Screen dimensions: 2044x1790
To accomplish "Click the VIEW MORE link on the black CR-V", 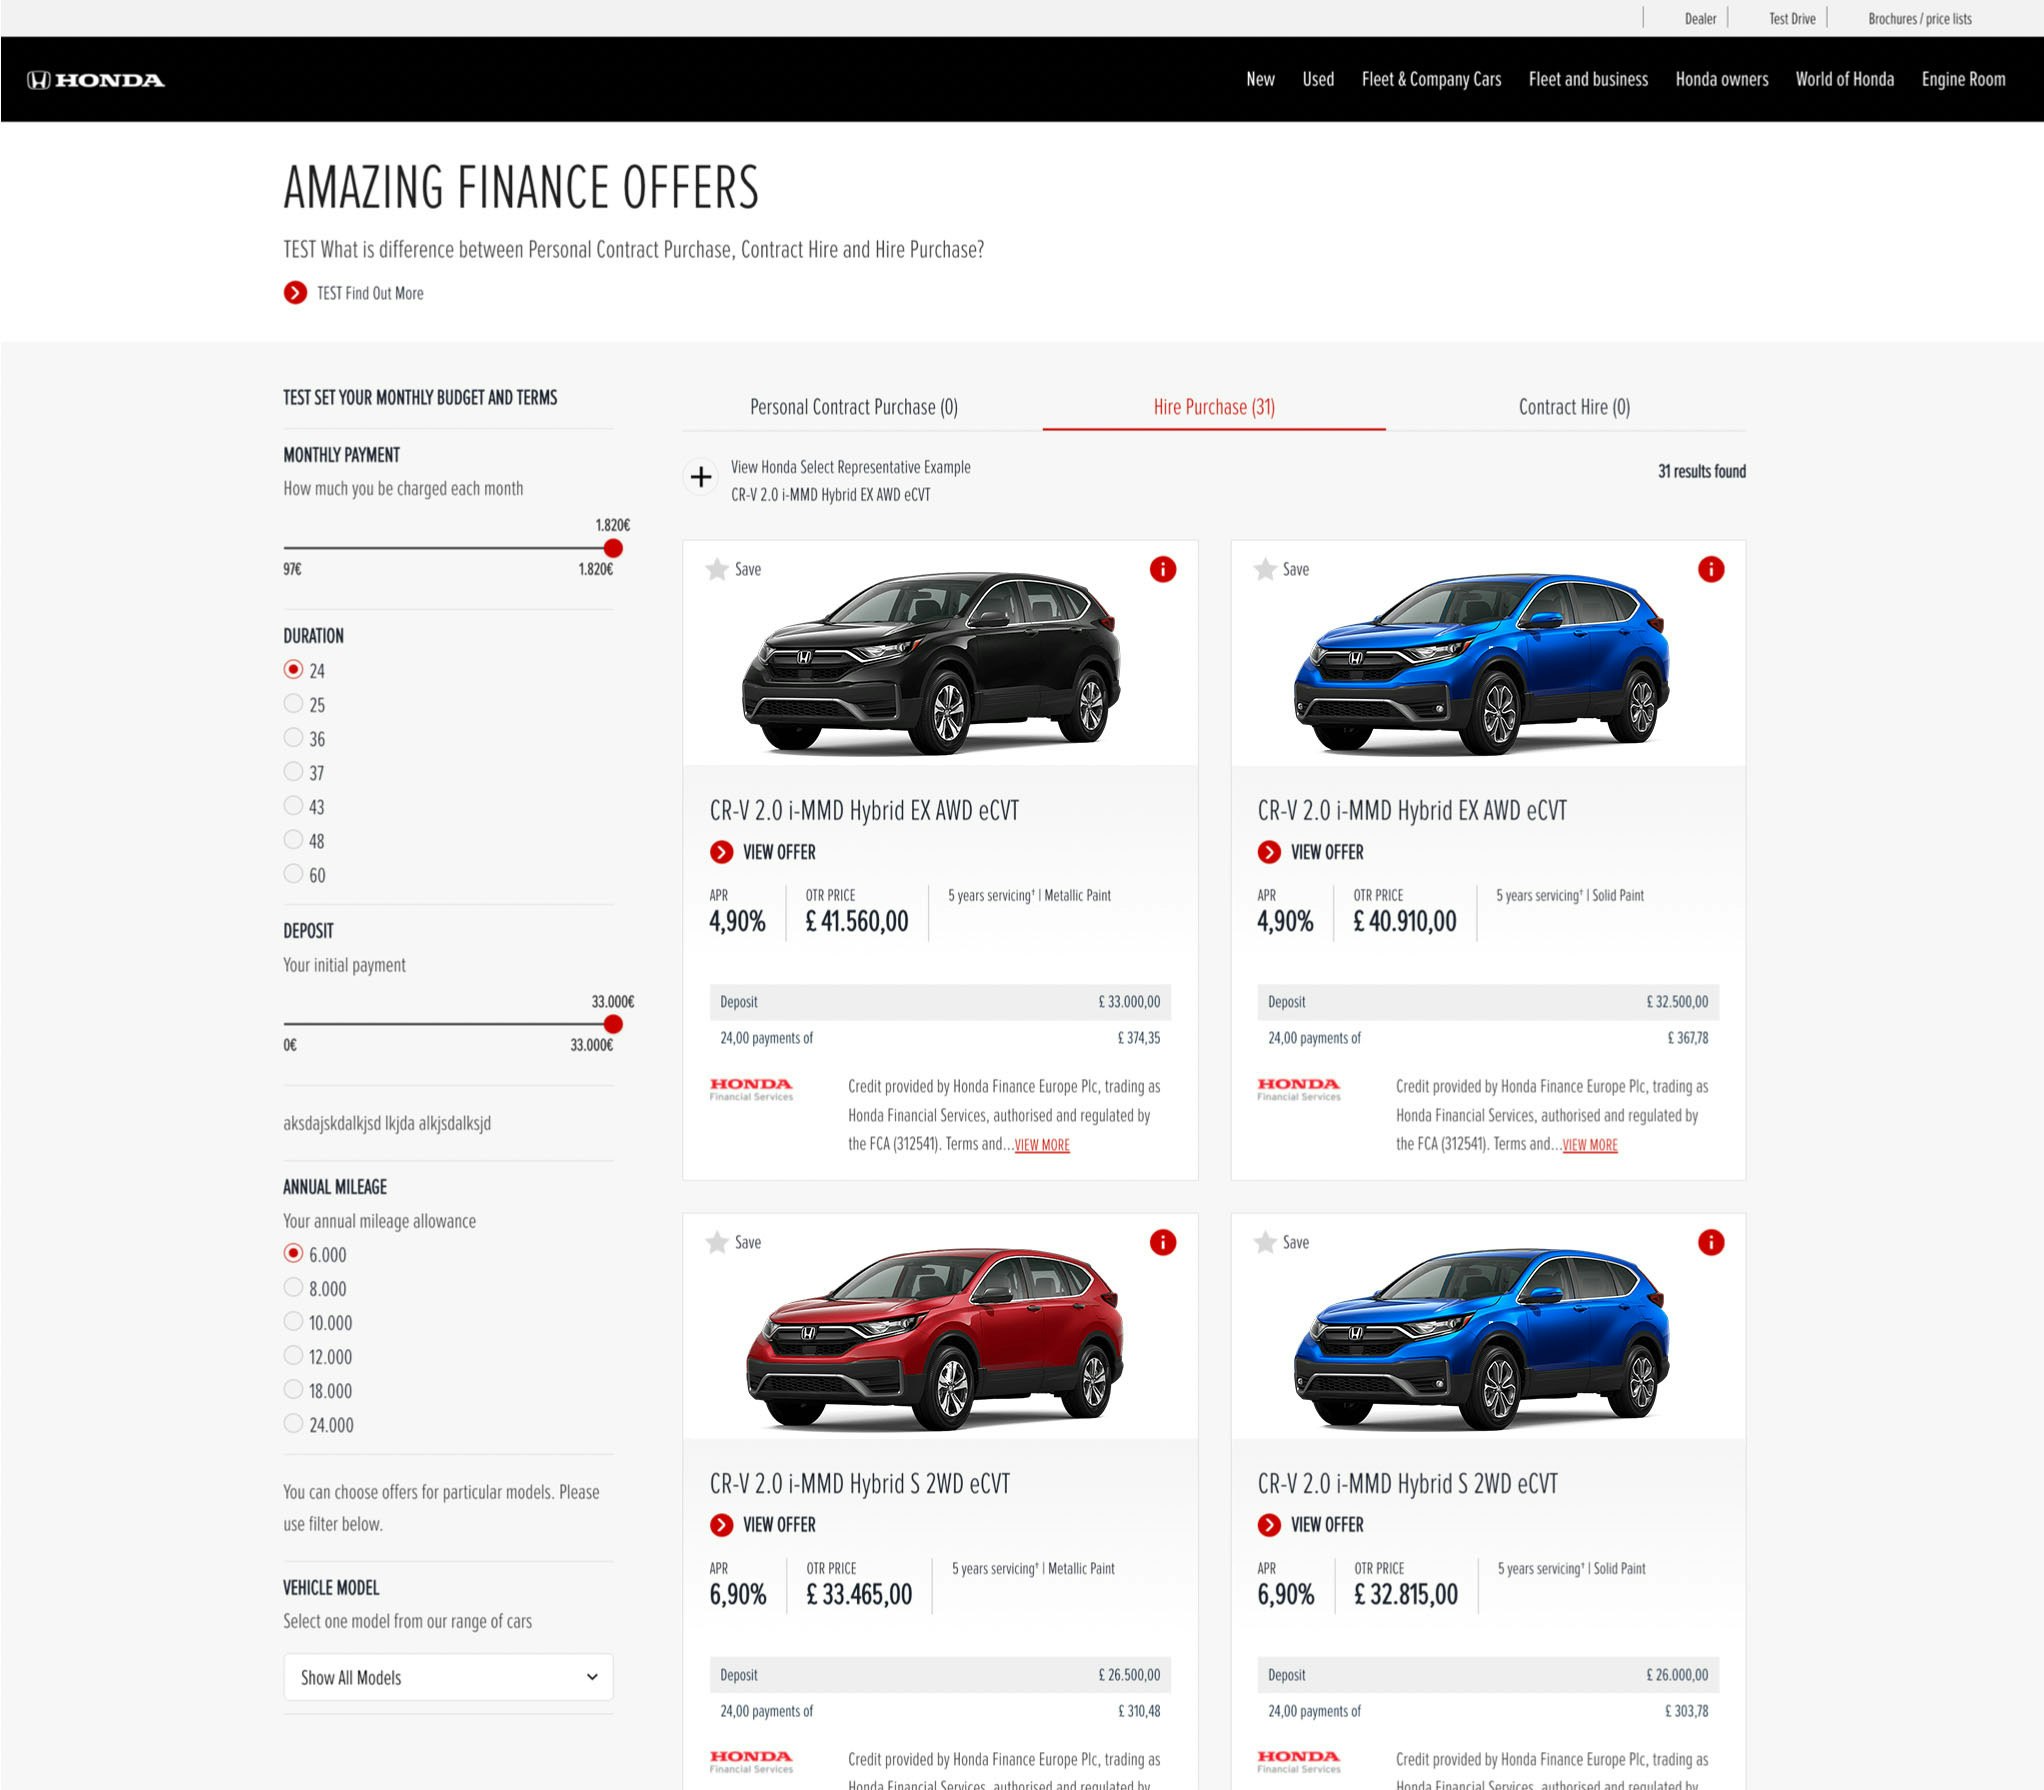I will [x=1041, y=1145].
